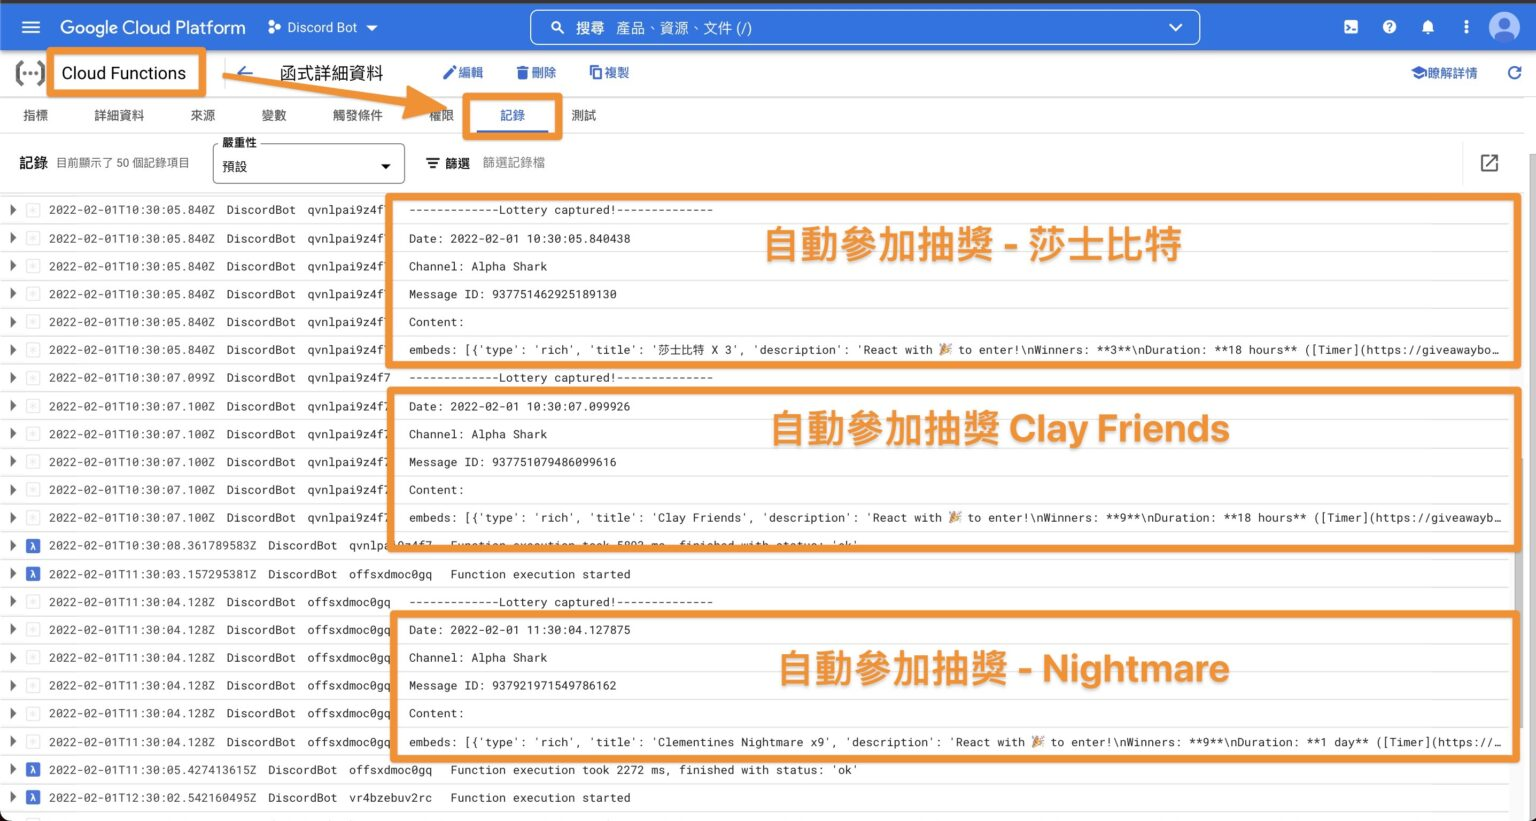
Task: Expand row with Clementines Nightmare x9 embeds
Action: coord(13,742)
